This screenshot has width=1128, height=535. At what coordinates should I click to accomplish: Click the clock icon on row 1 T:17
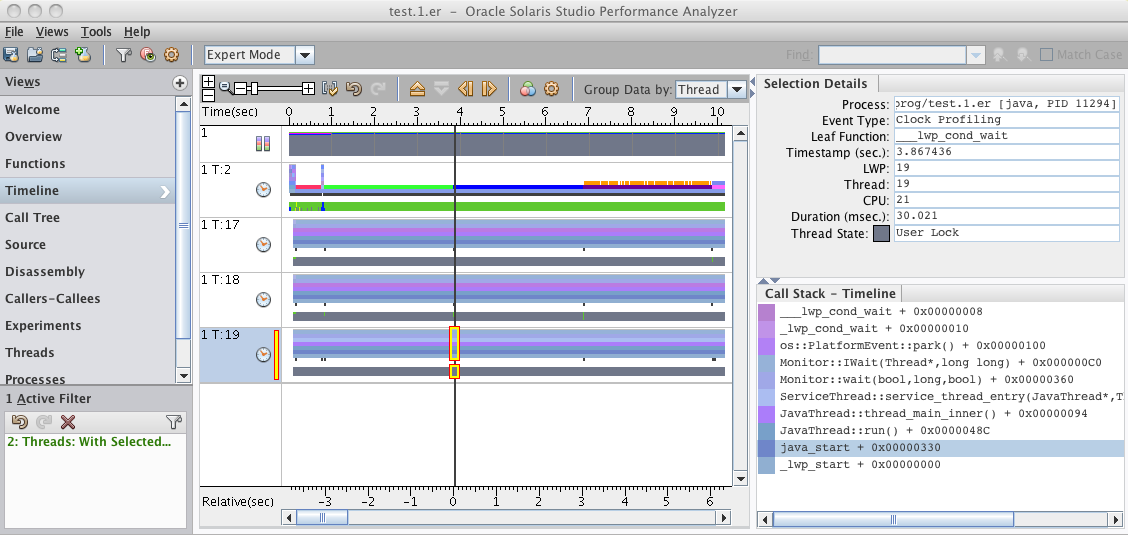pyautogui.click(x=264, y=244)
